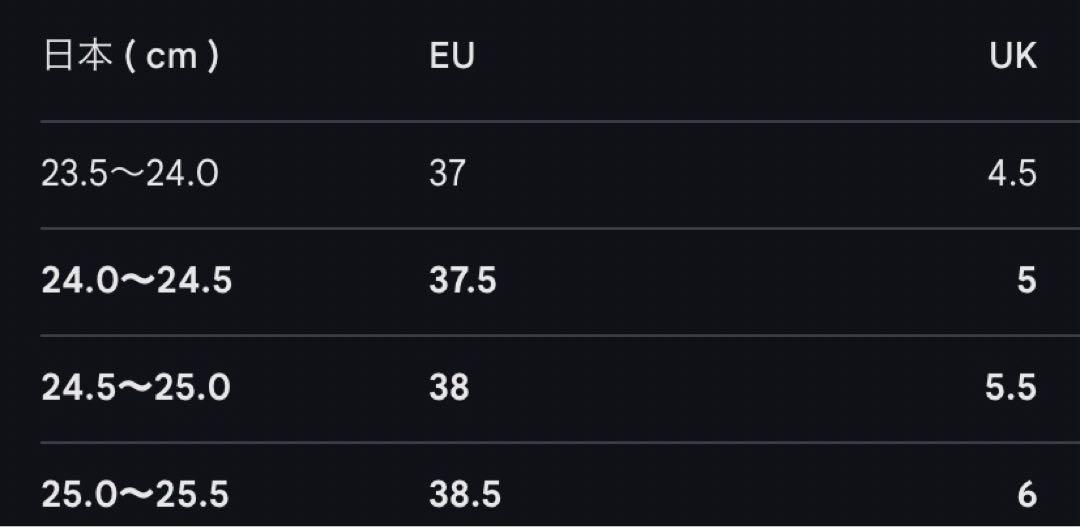Select the UK 4.5 cell

tap(1012, 174)
